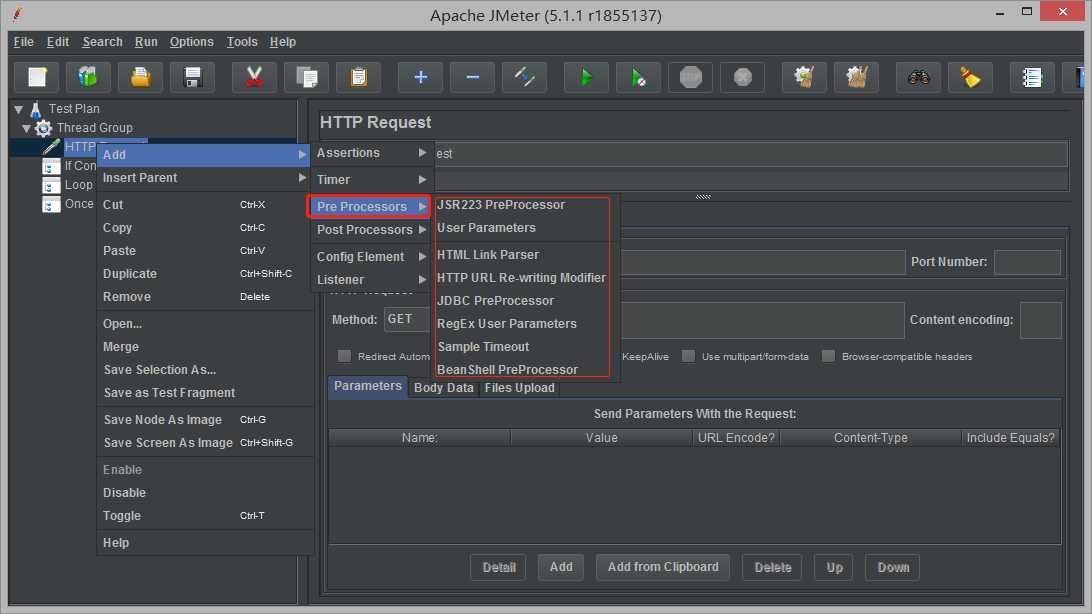
Task: Click Add from Clipboard button
Action: [663, 567]
